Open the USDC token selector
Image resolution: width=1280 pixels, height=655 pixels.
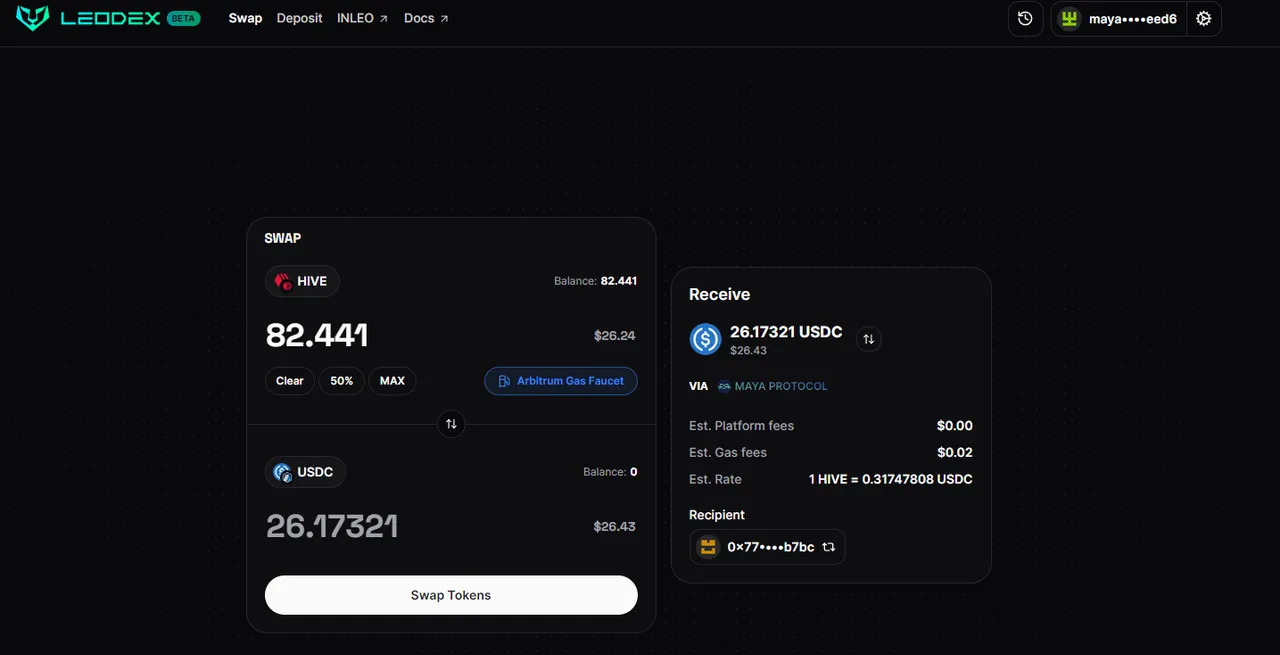click(305, 472)
